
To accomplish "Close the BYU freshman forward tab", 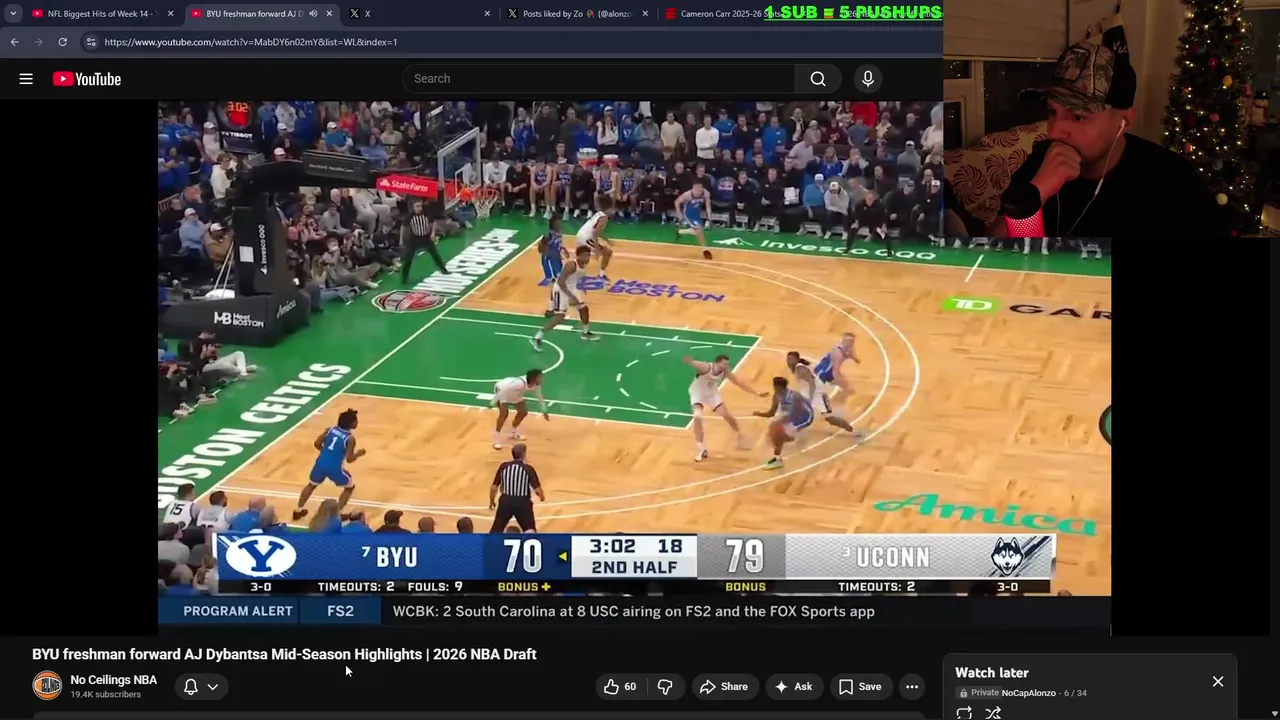I will point(329,14).
